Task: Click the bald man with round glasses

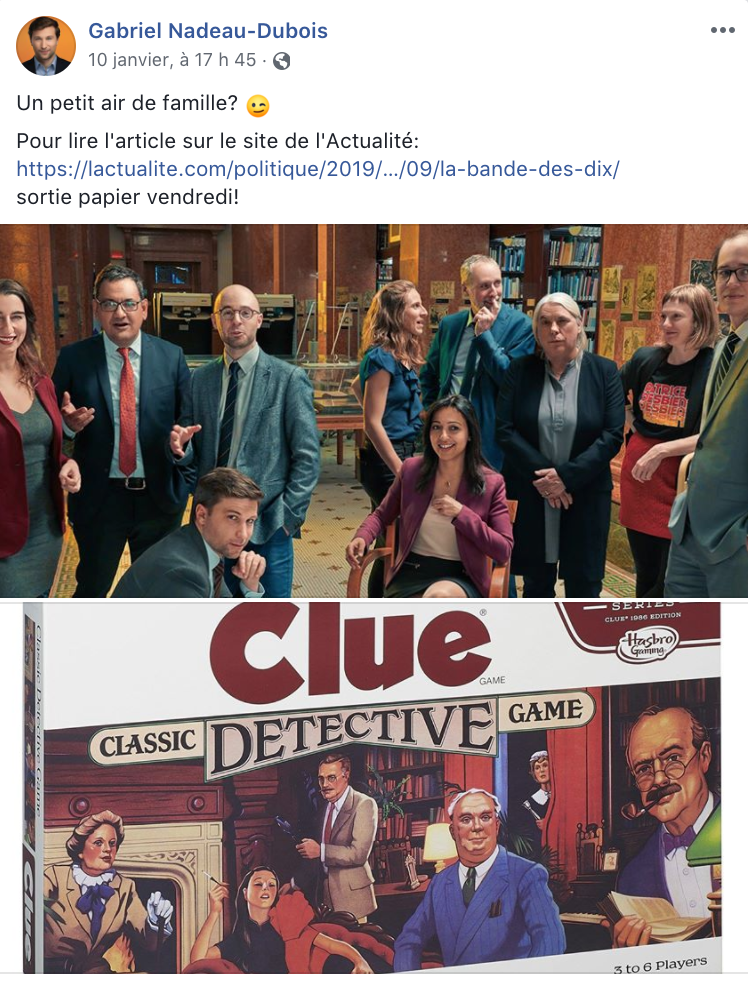Action: tap(251, 407)
